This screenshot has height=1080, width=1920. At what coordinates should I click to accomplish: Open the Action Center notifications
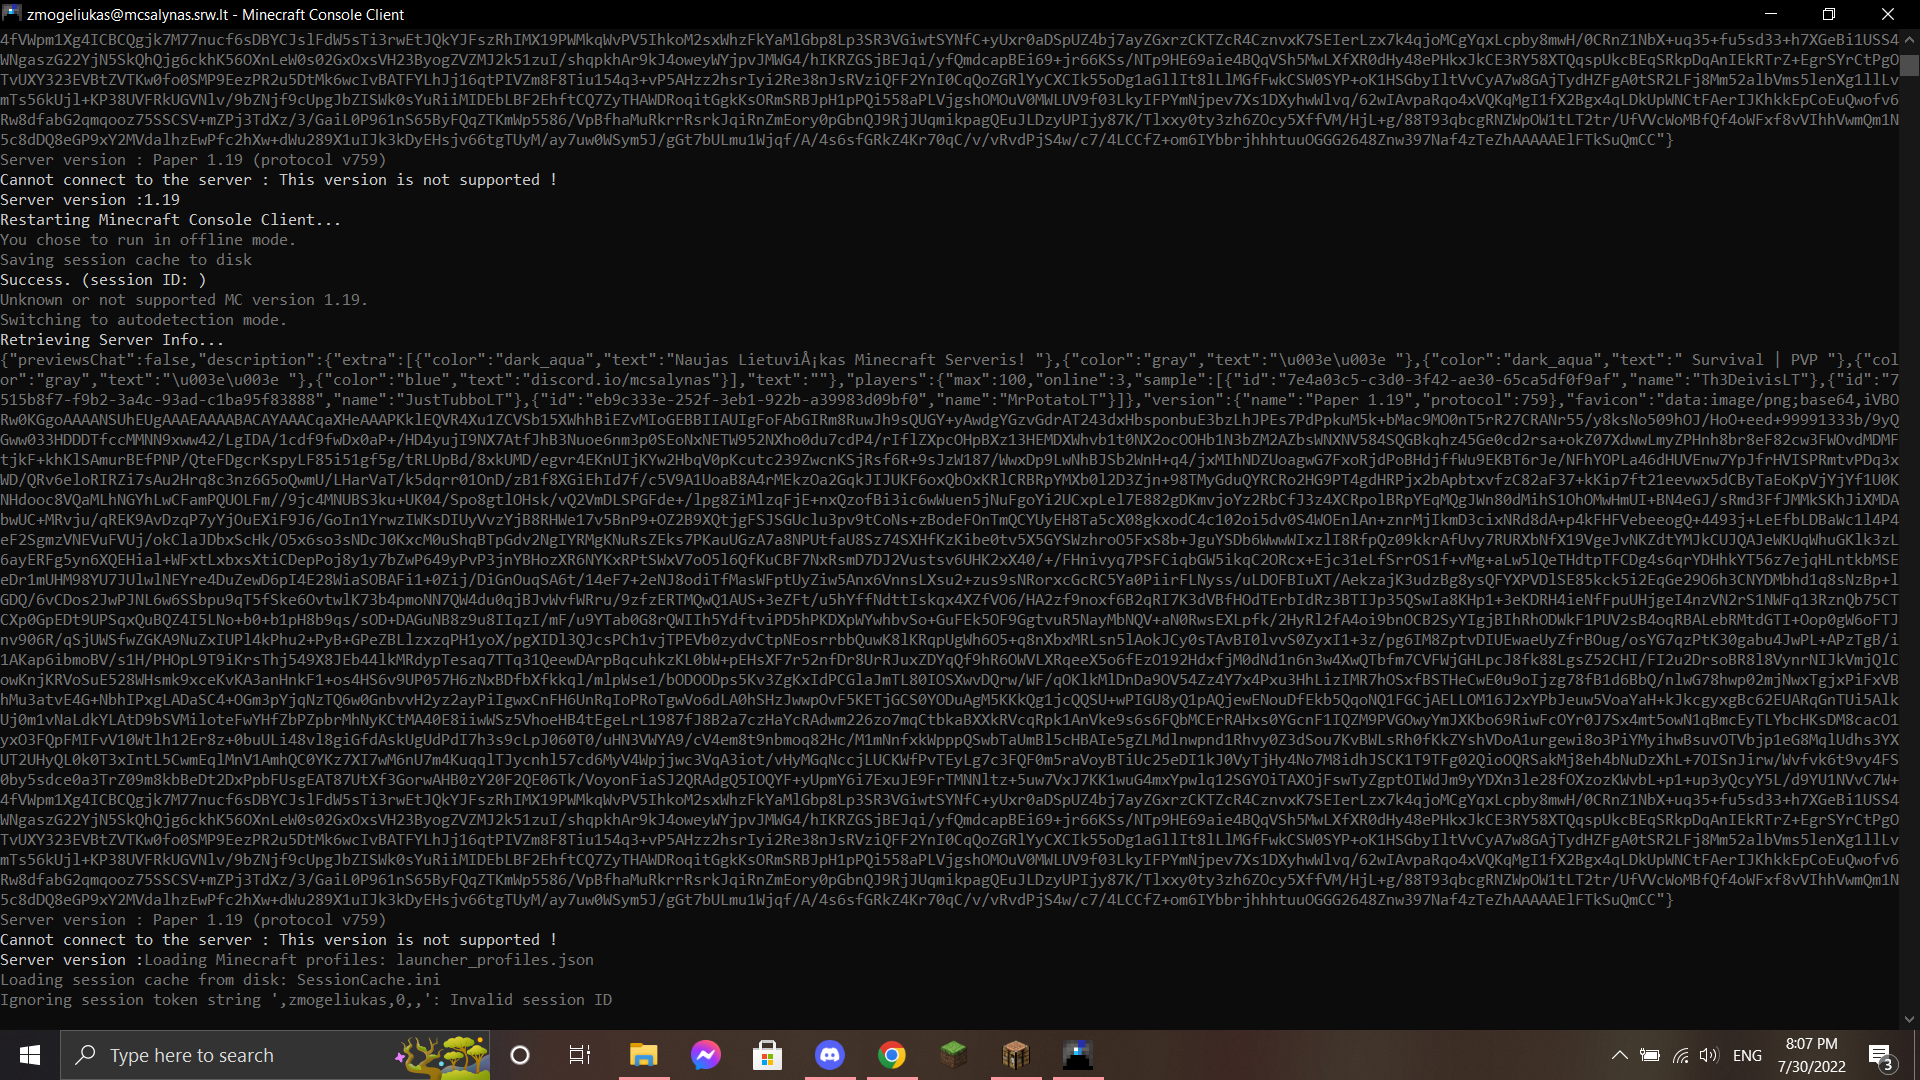pos(1878,1055)
